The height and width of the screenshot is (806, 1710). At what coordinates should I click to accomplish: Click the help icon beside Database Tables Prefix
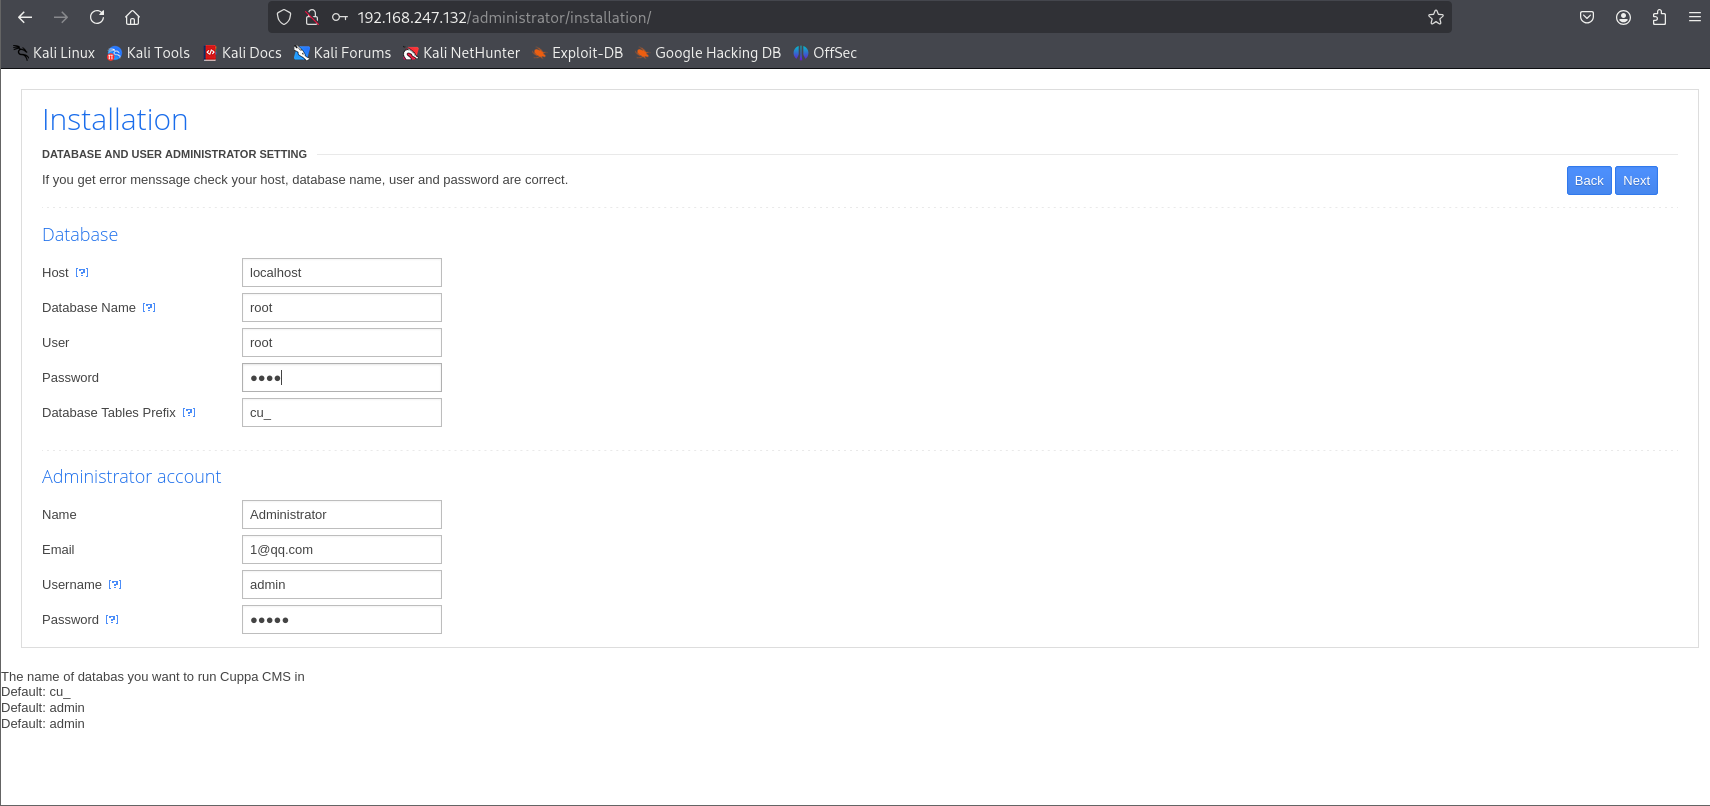click(189, 412)
